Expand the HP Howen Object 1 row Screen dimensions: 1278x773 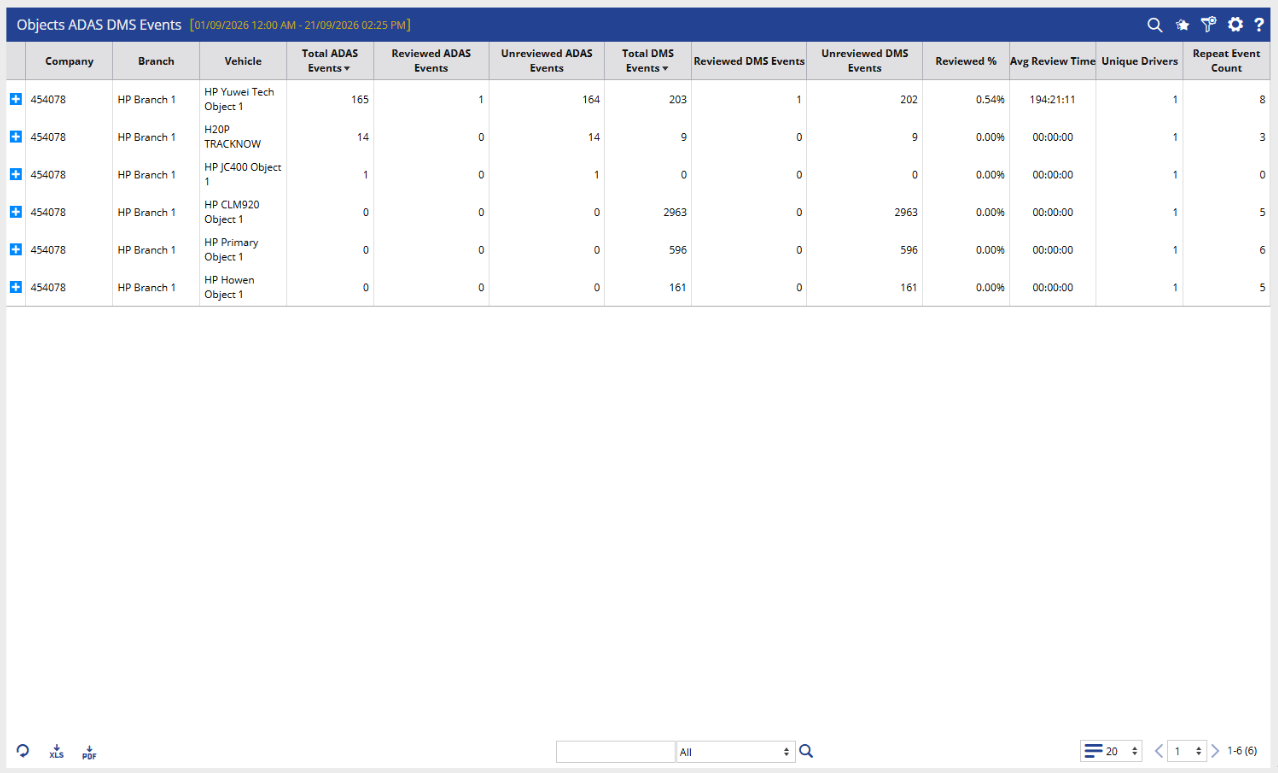[15, 287]
